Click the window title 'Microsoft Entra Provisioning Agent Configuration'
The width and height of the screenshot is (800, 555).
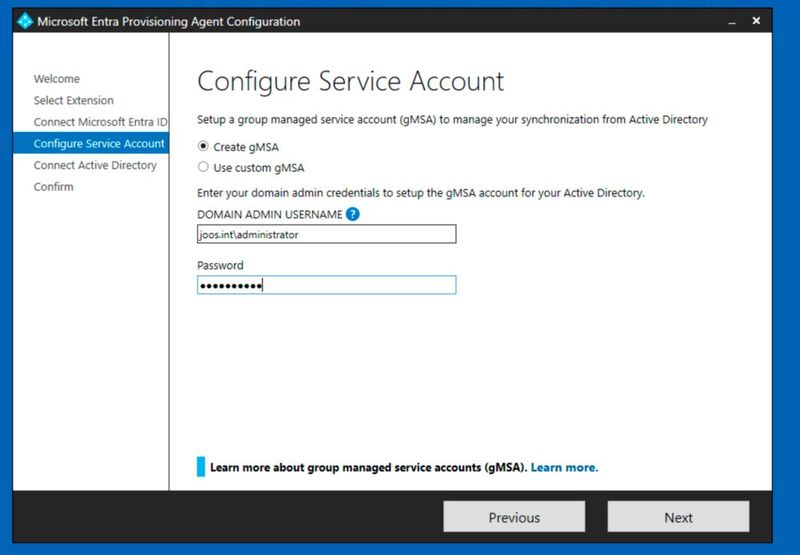click(168, 21)
